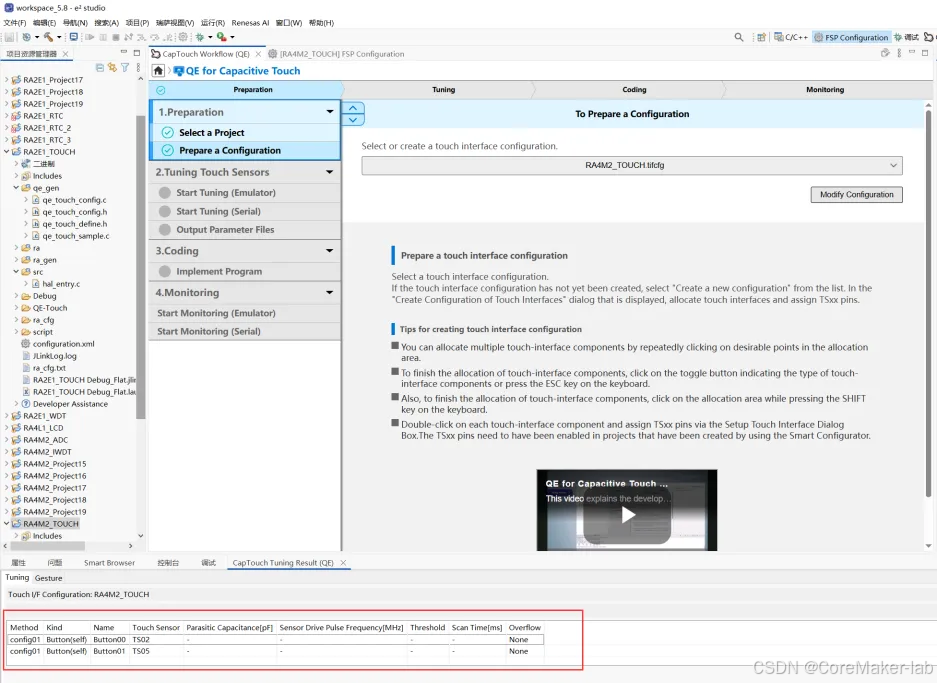The image size is (937, 683).
Task: Maximize the project explorer panel
Action: 137,53
